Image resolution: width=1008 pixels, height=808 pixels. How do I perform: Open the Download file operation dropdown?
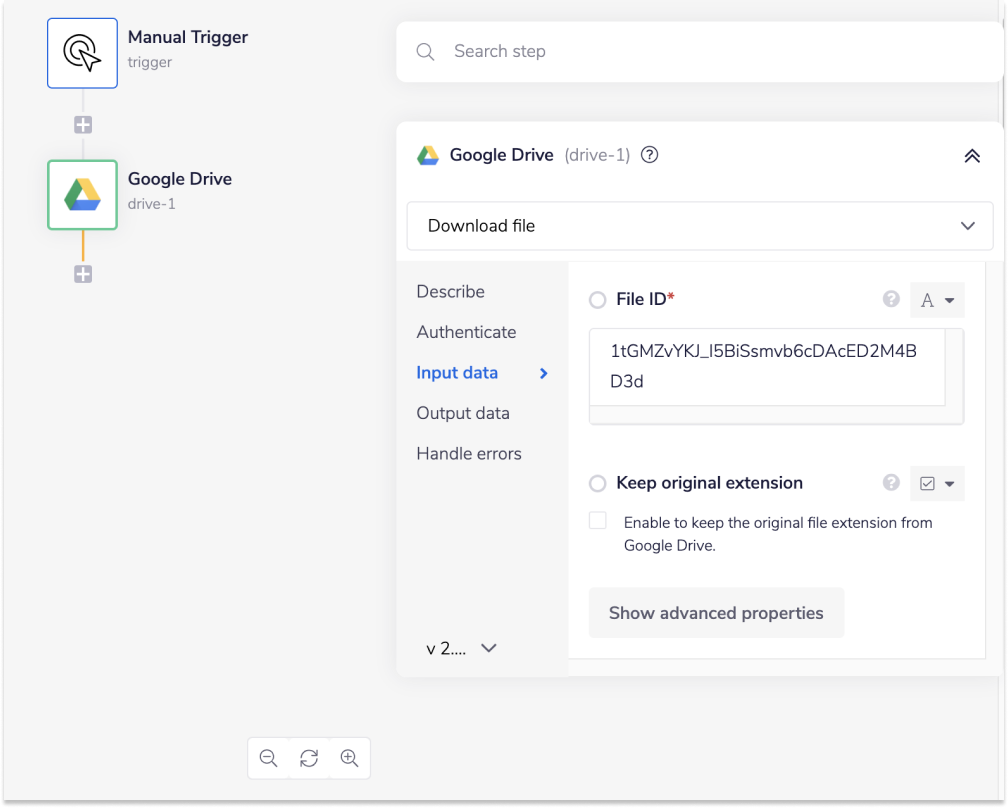pyautogui.click(x=700, y=226)
